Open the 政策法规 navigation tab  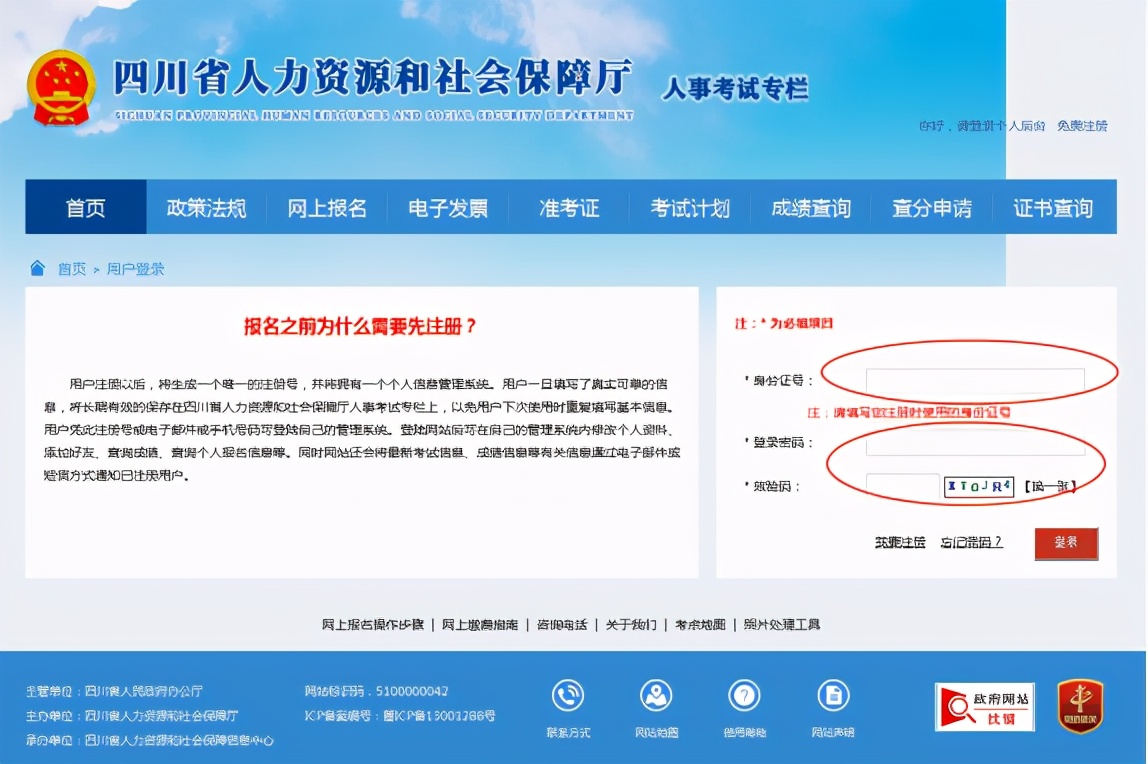[206, 207]
